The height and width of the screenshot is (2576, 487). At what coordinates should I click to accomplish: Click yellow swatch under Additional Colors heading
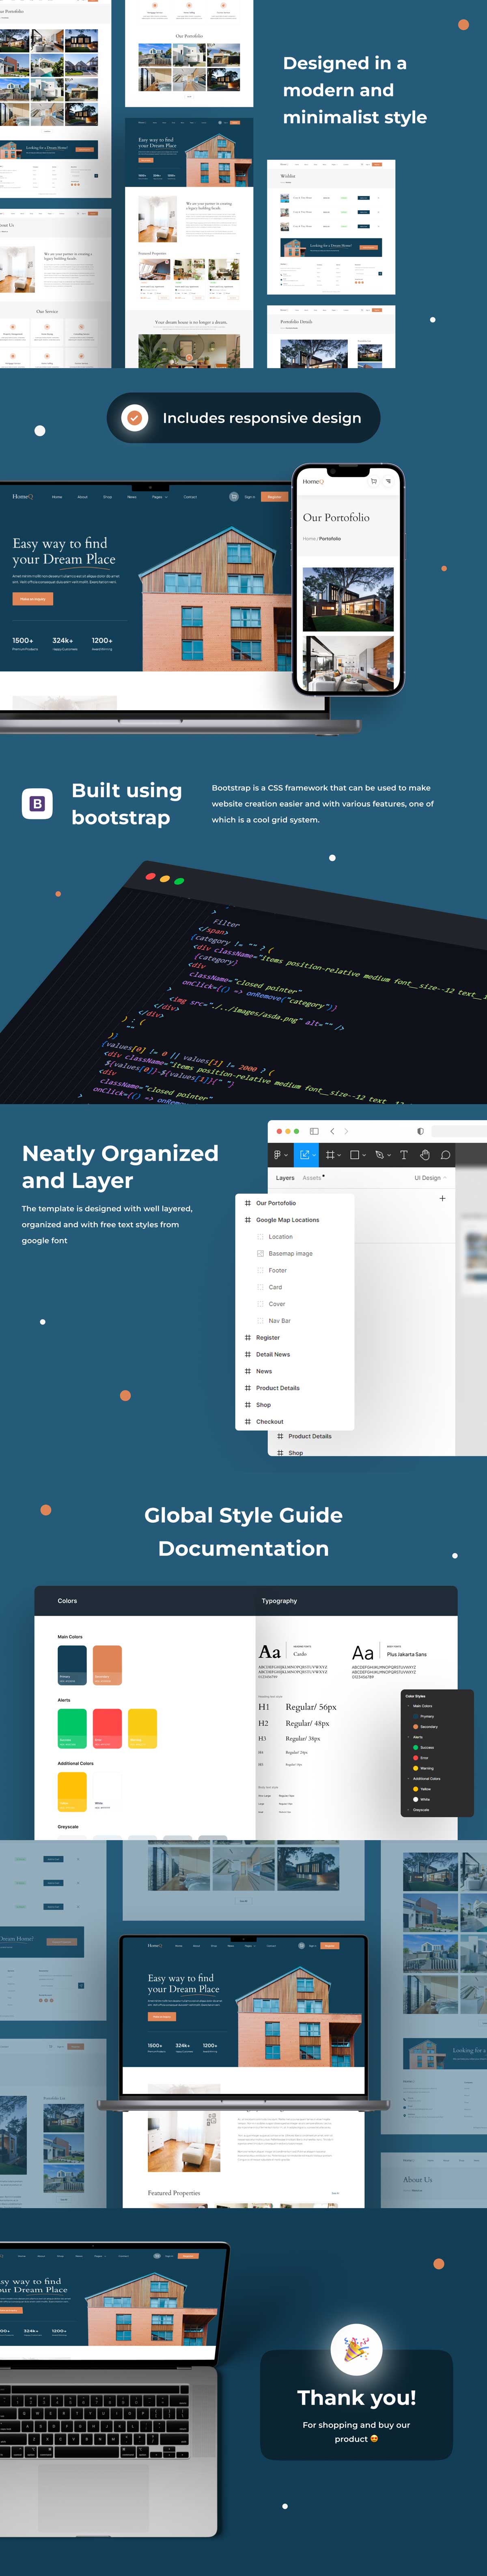72,1792
